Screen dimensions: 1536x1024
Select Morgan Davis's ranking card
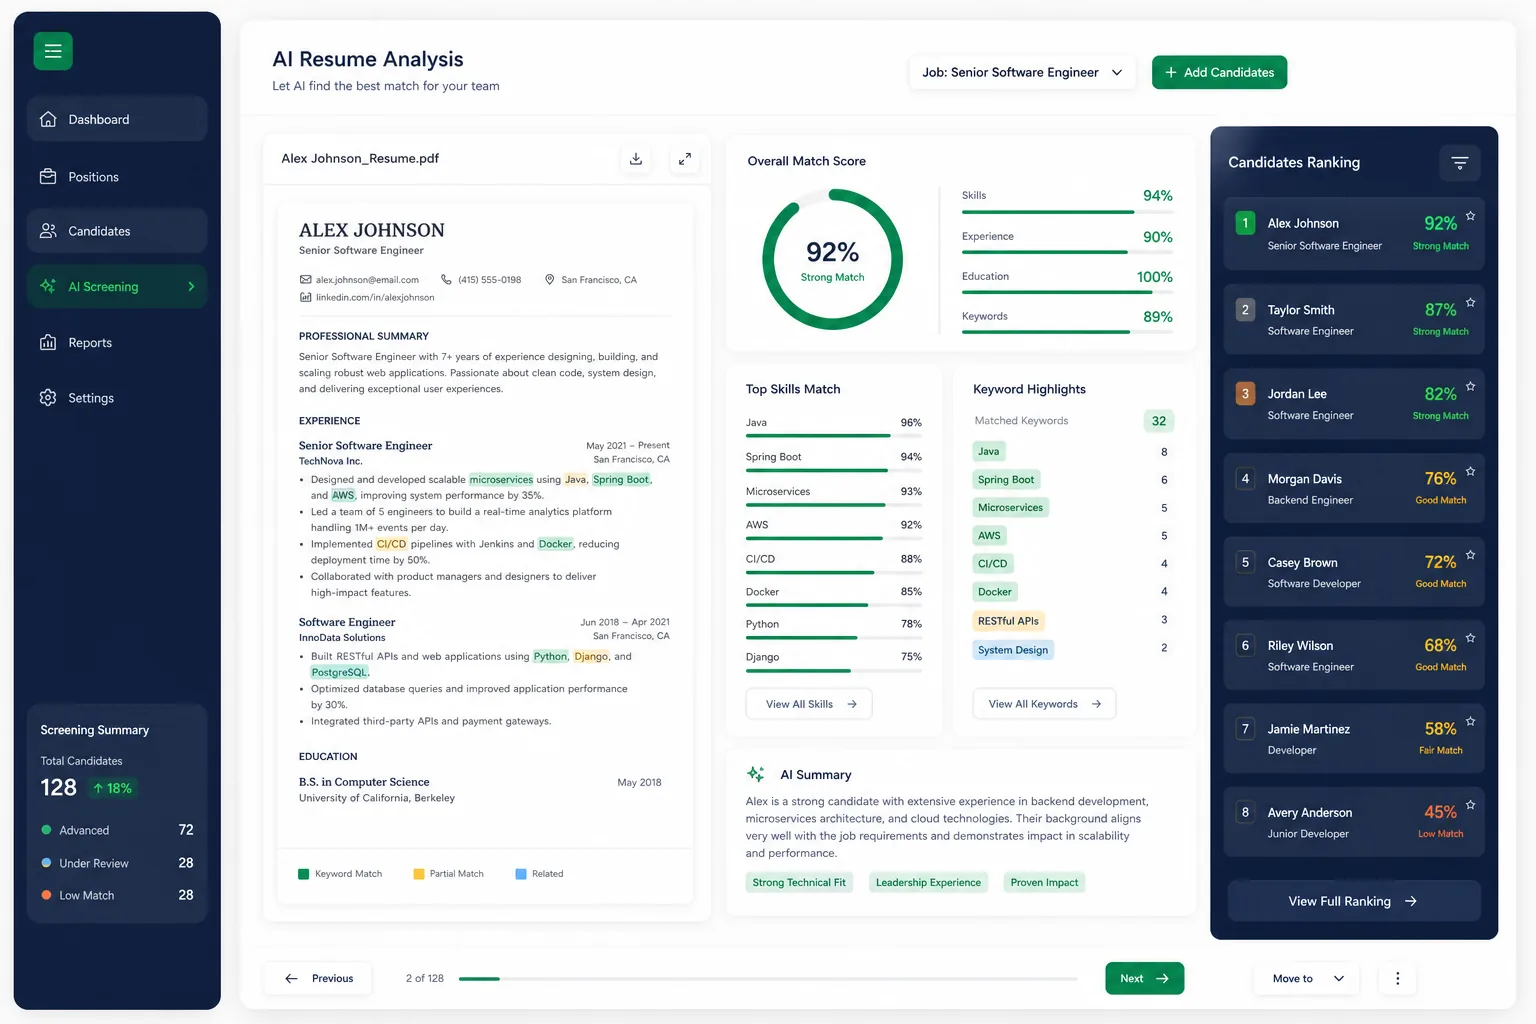(1354, 488)
